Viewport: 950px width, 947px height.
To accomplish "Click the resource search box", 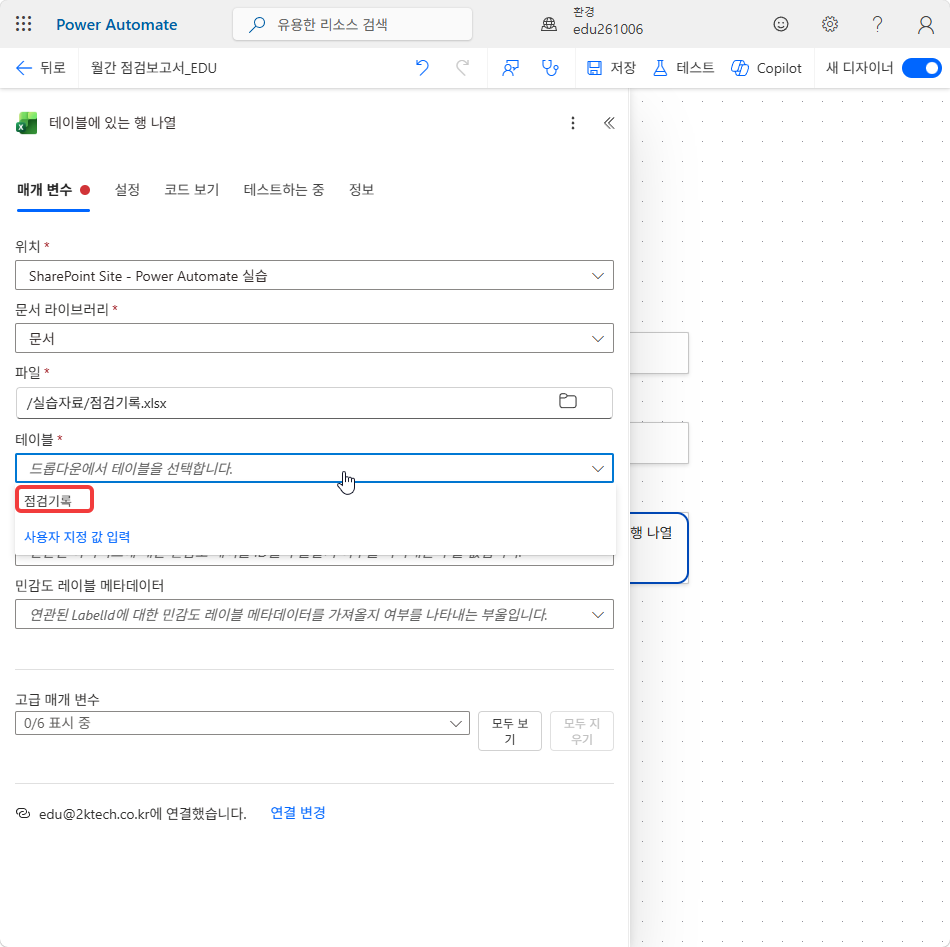I will (353, 24).
